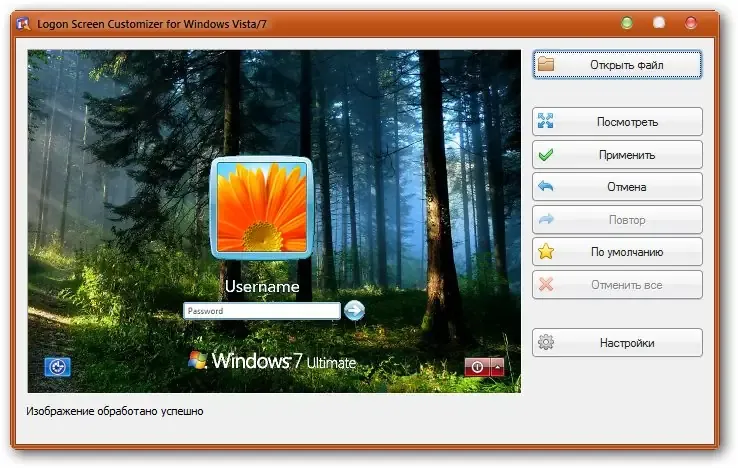
Task: Click the Password field in preview
Action: (x=262, y=311)
